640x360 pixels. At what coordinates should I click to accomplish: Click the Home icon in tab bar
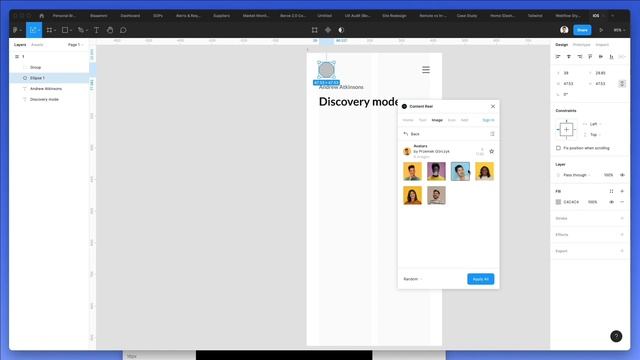pos(41,16)
